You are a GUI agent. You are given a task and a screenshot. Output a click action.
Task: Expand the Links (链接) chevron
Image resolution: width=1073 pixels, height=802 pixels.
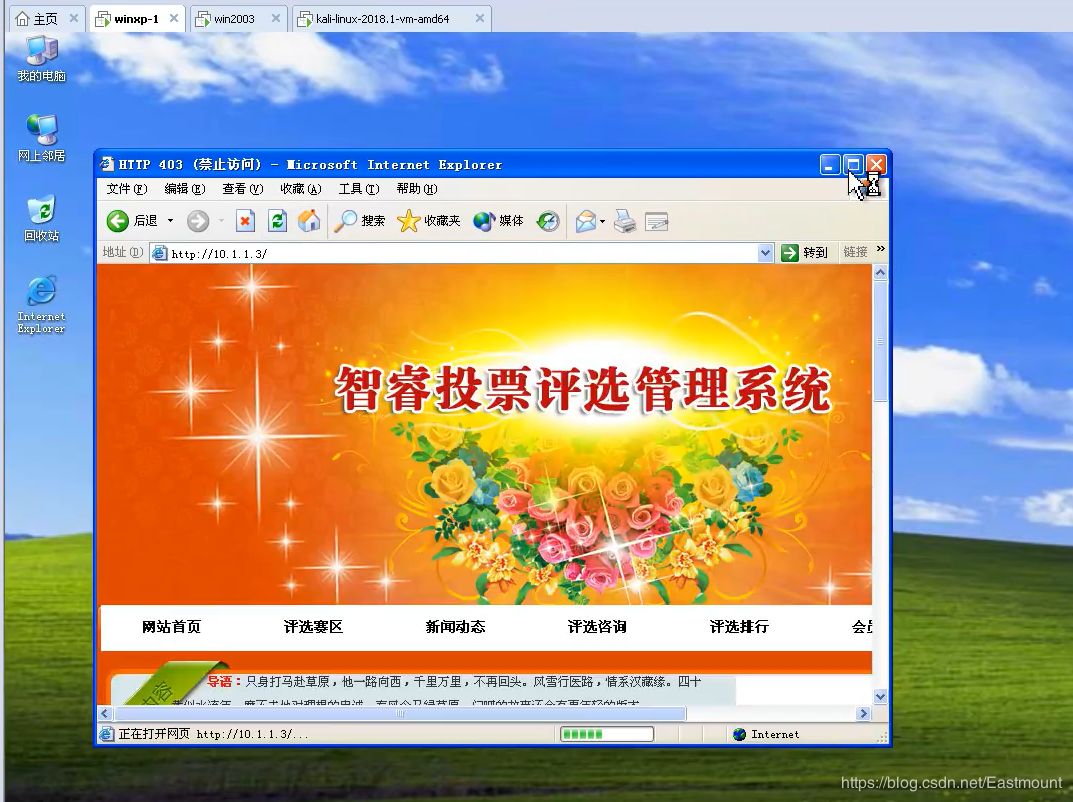[x=881, y=248]
